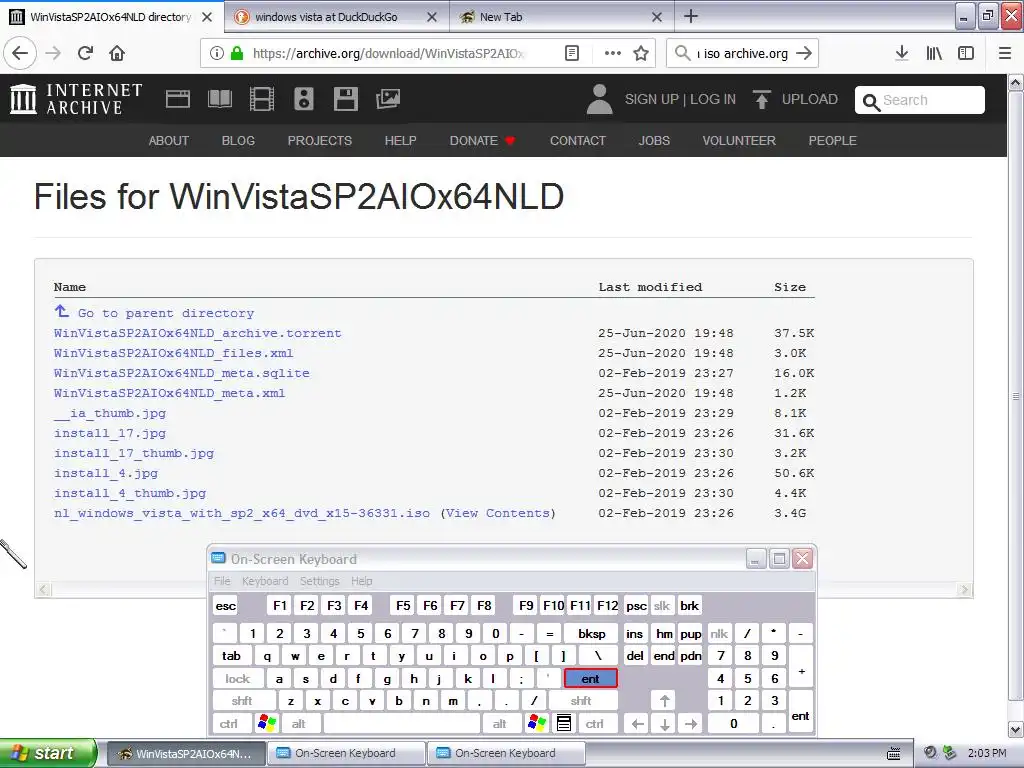The height and width of the screenshot is (768, 1024).
Task: Toggle the lock (caps) key
Action: tap(238, 679)
